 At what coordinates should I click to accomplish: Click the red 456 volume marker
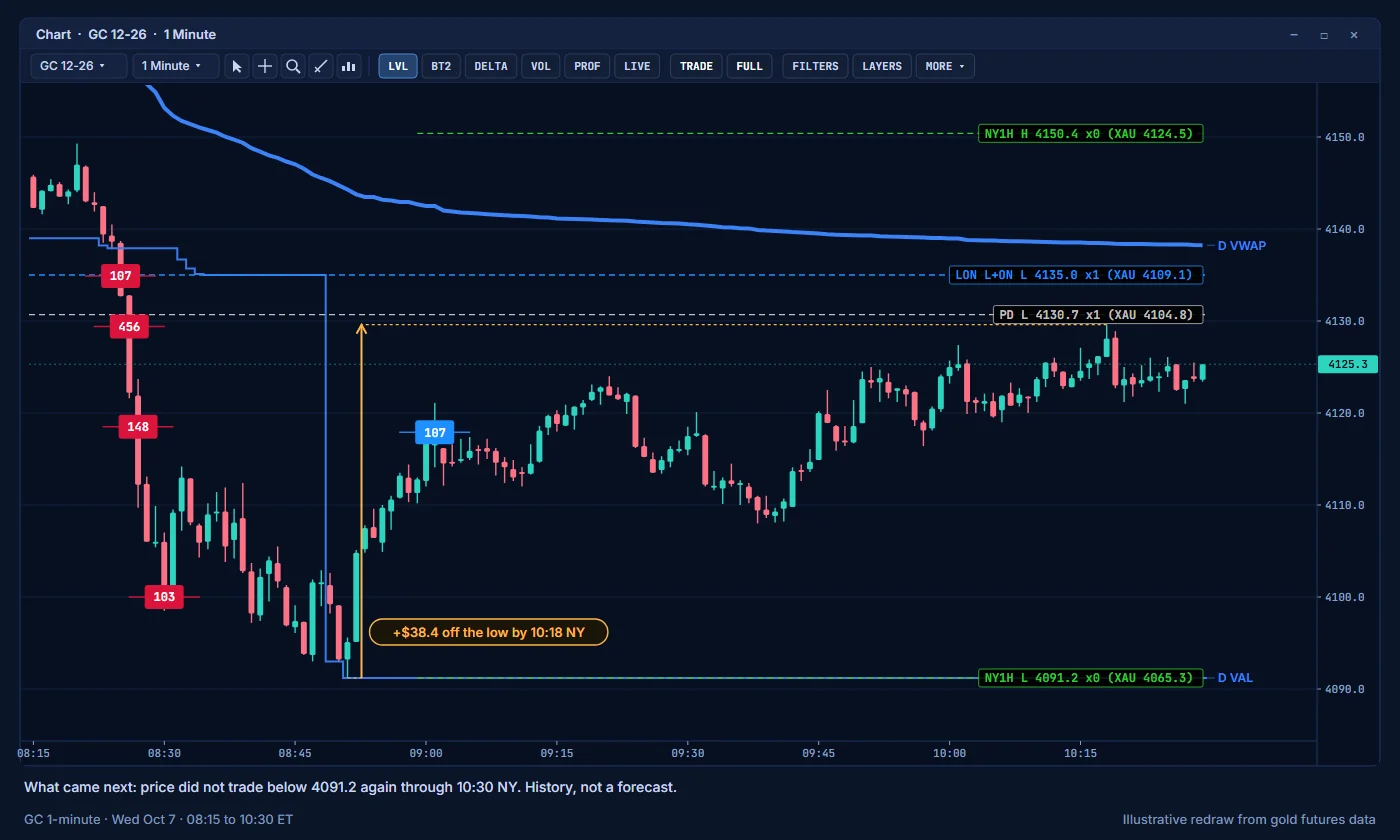(x=129, y=326)
